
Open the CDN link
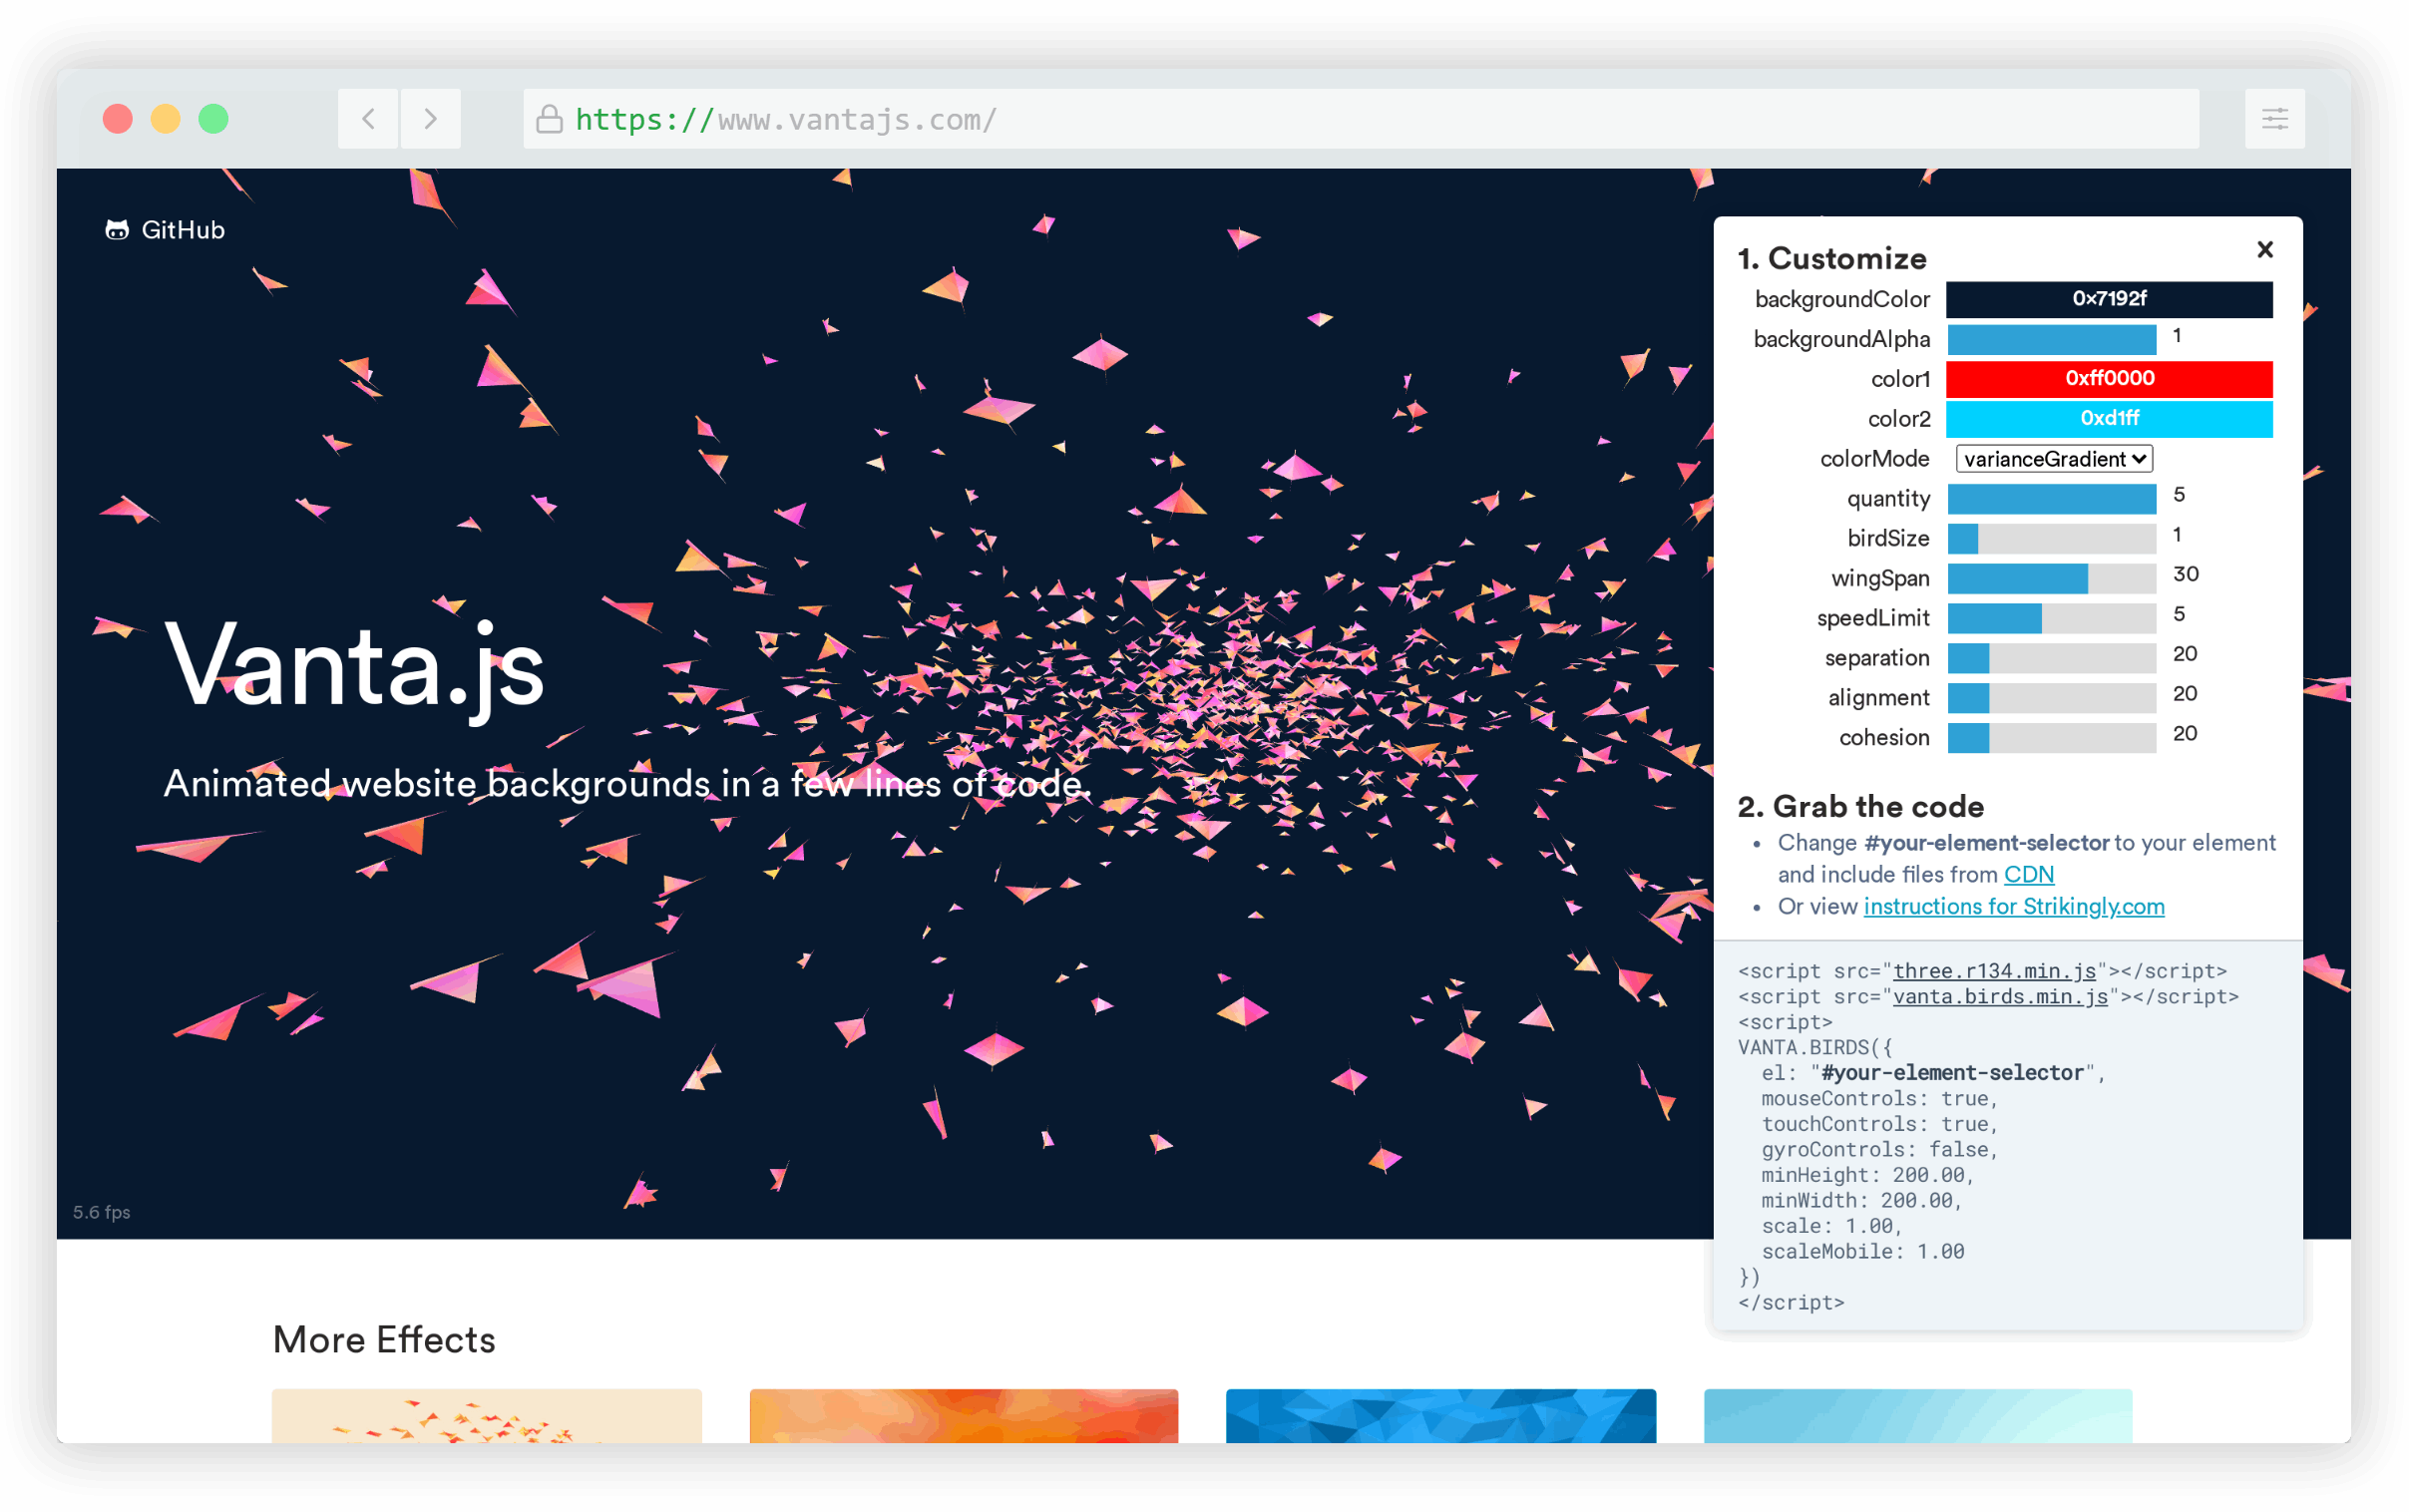click(2029, 874)
